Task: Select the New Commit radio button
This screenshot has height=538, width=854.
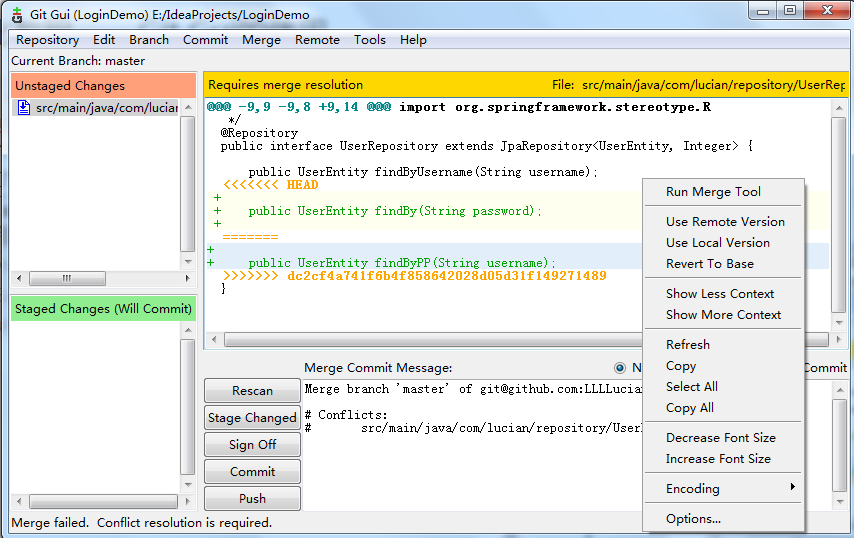Action: pos(620,368)
